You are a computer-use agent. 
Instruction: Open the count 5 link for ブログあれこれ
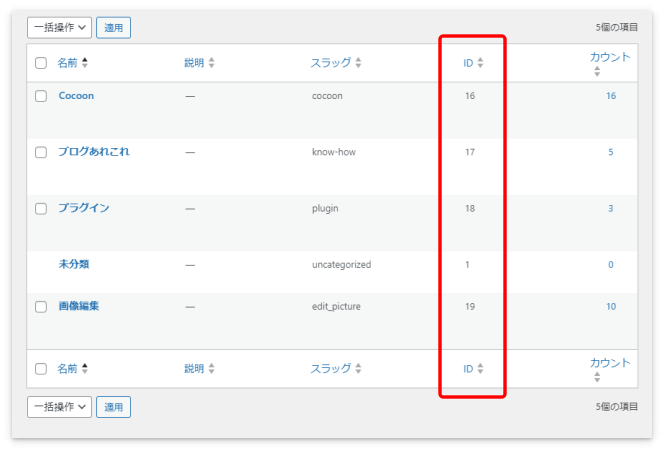(611, 152)
